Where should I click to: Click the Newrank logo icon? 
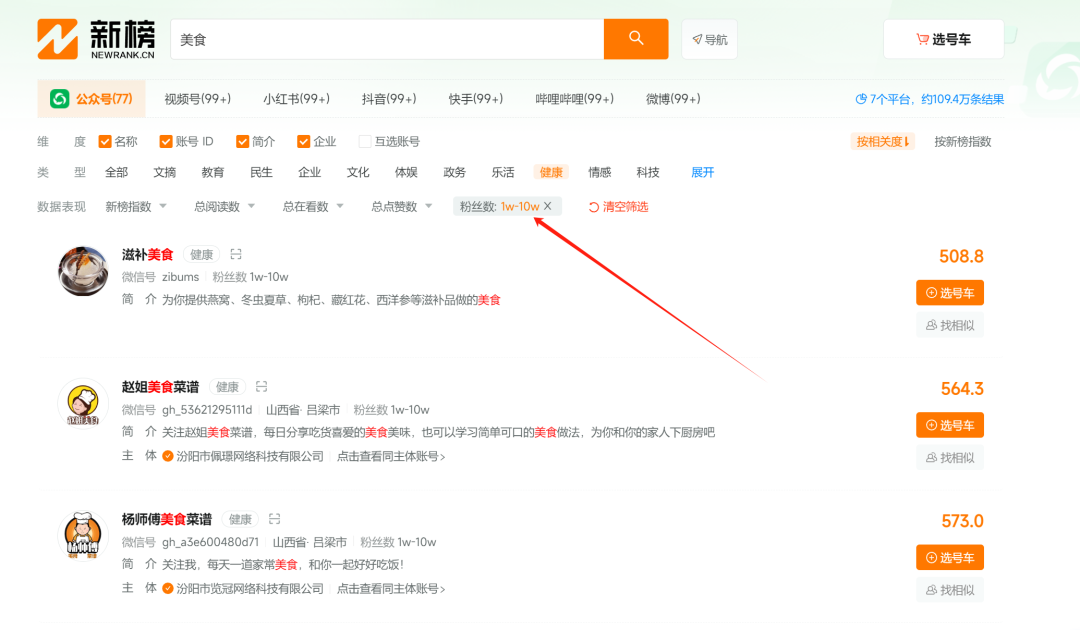point(57,39)
